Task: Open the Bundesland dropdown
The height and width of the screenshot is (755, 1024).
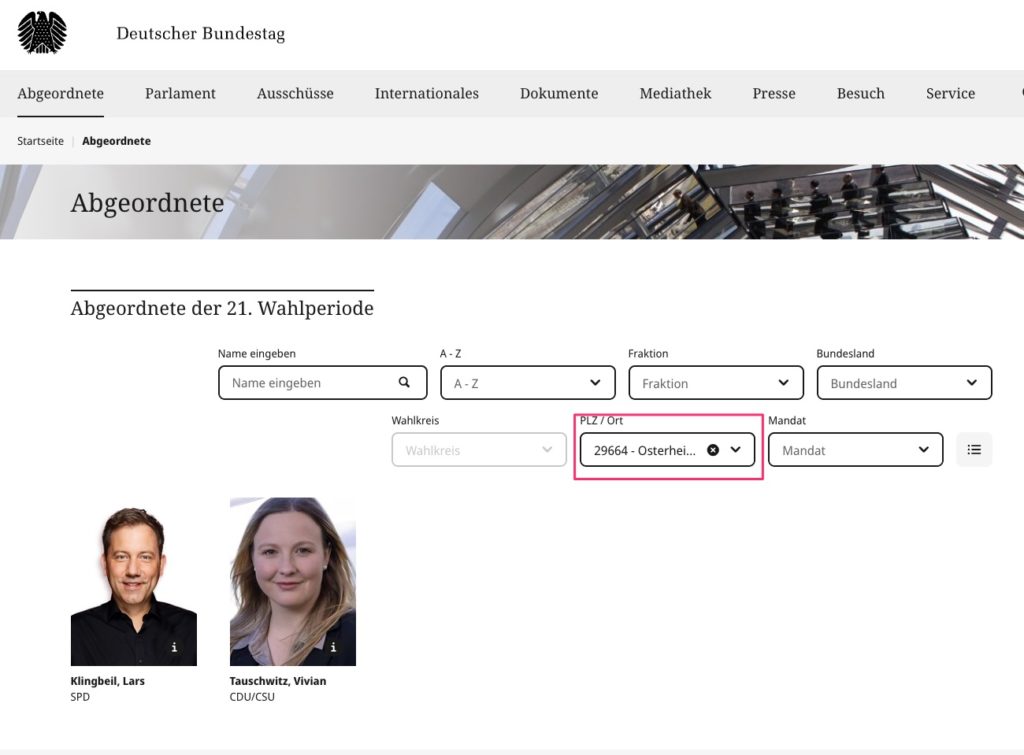Action: [x=904, y=383]
